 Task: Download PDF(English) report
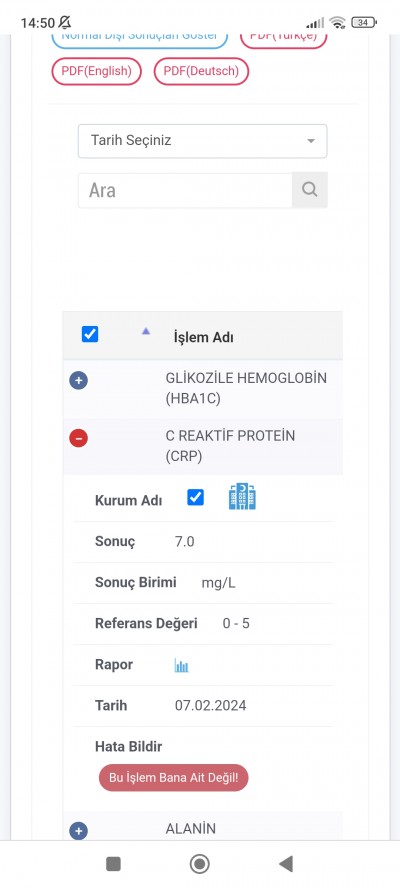point(96,71)
